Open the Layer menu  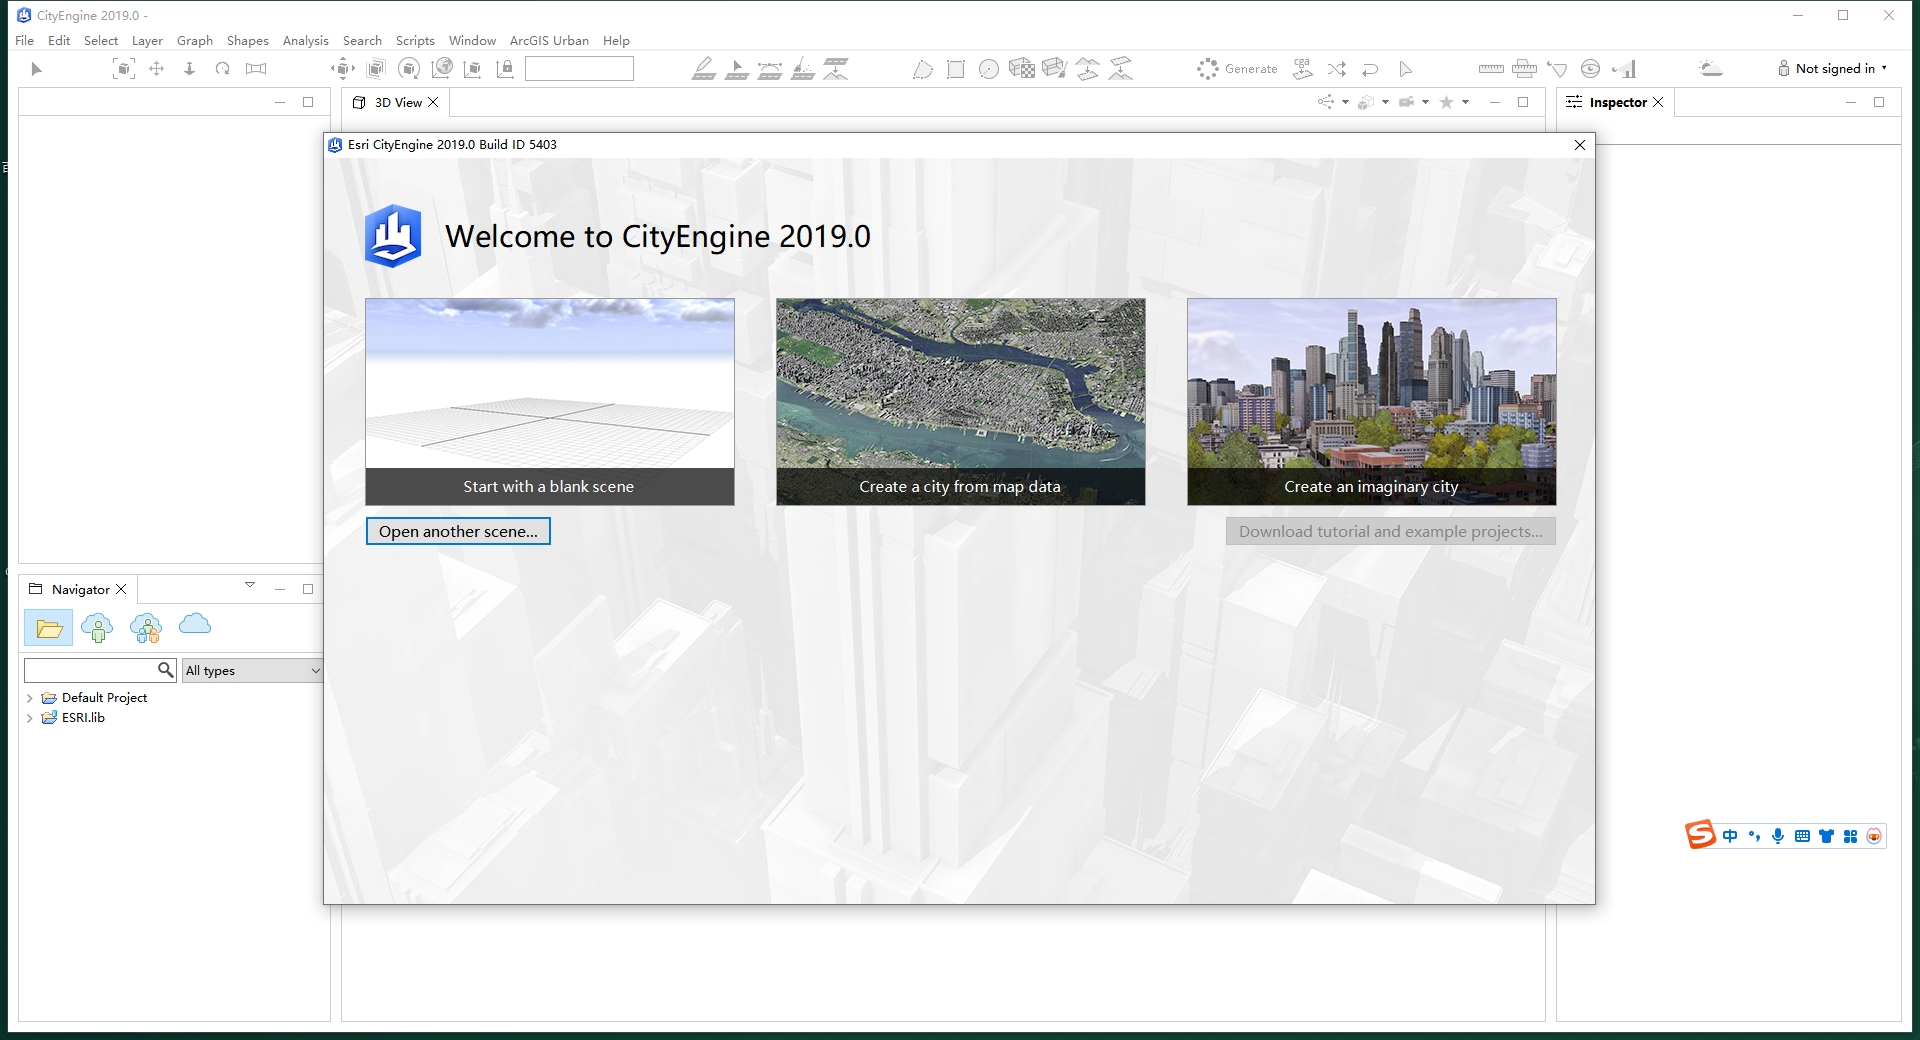pos(147,41)
